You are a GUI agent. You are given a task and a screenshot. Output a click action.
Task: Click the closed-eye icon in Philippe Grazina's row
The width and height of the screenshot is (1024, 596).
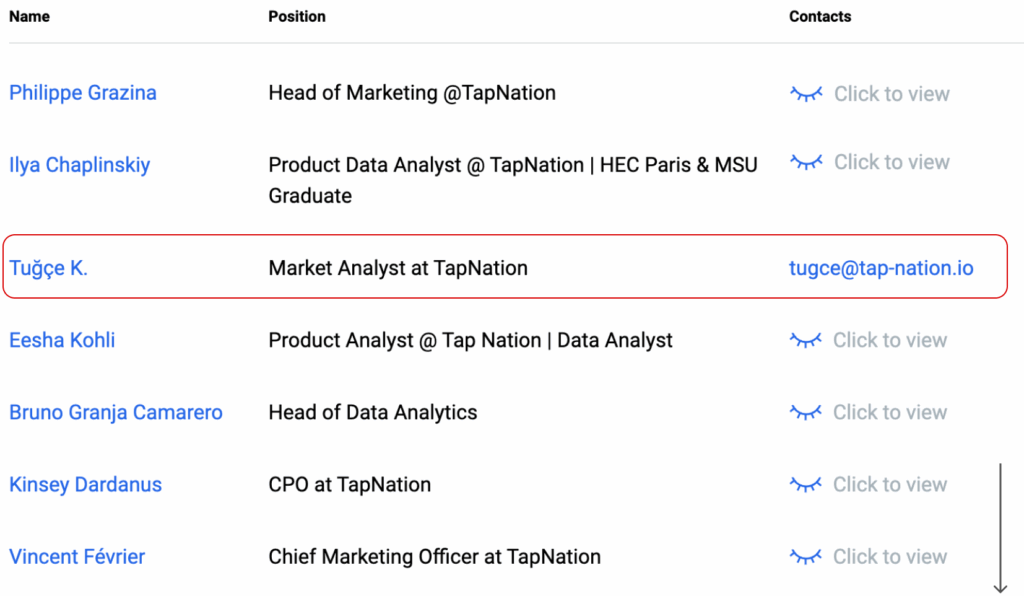[x=807, y=94]
